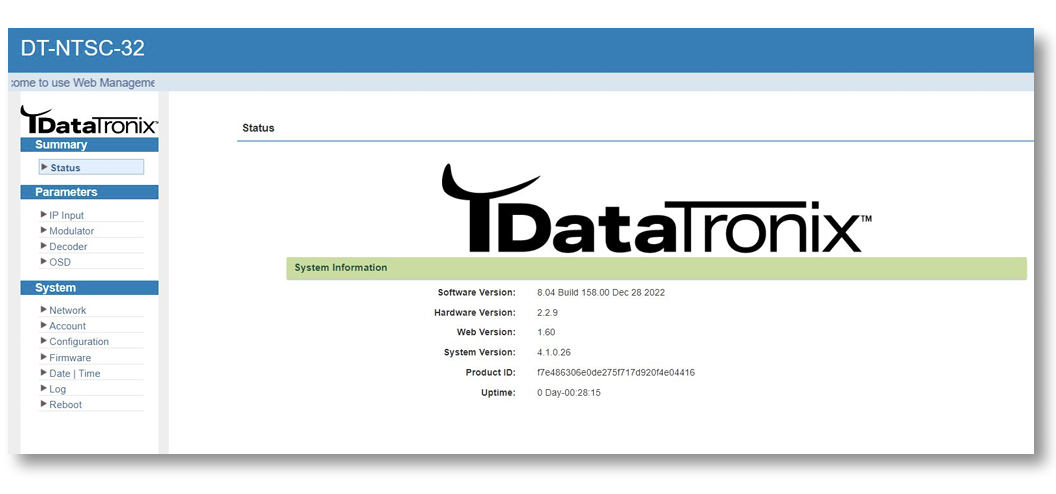The height and width of the screenshot is (494, 1056).
Task: Click the Product ID label
Action: [x=490, y=372]
